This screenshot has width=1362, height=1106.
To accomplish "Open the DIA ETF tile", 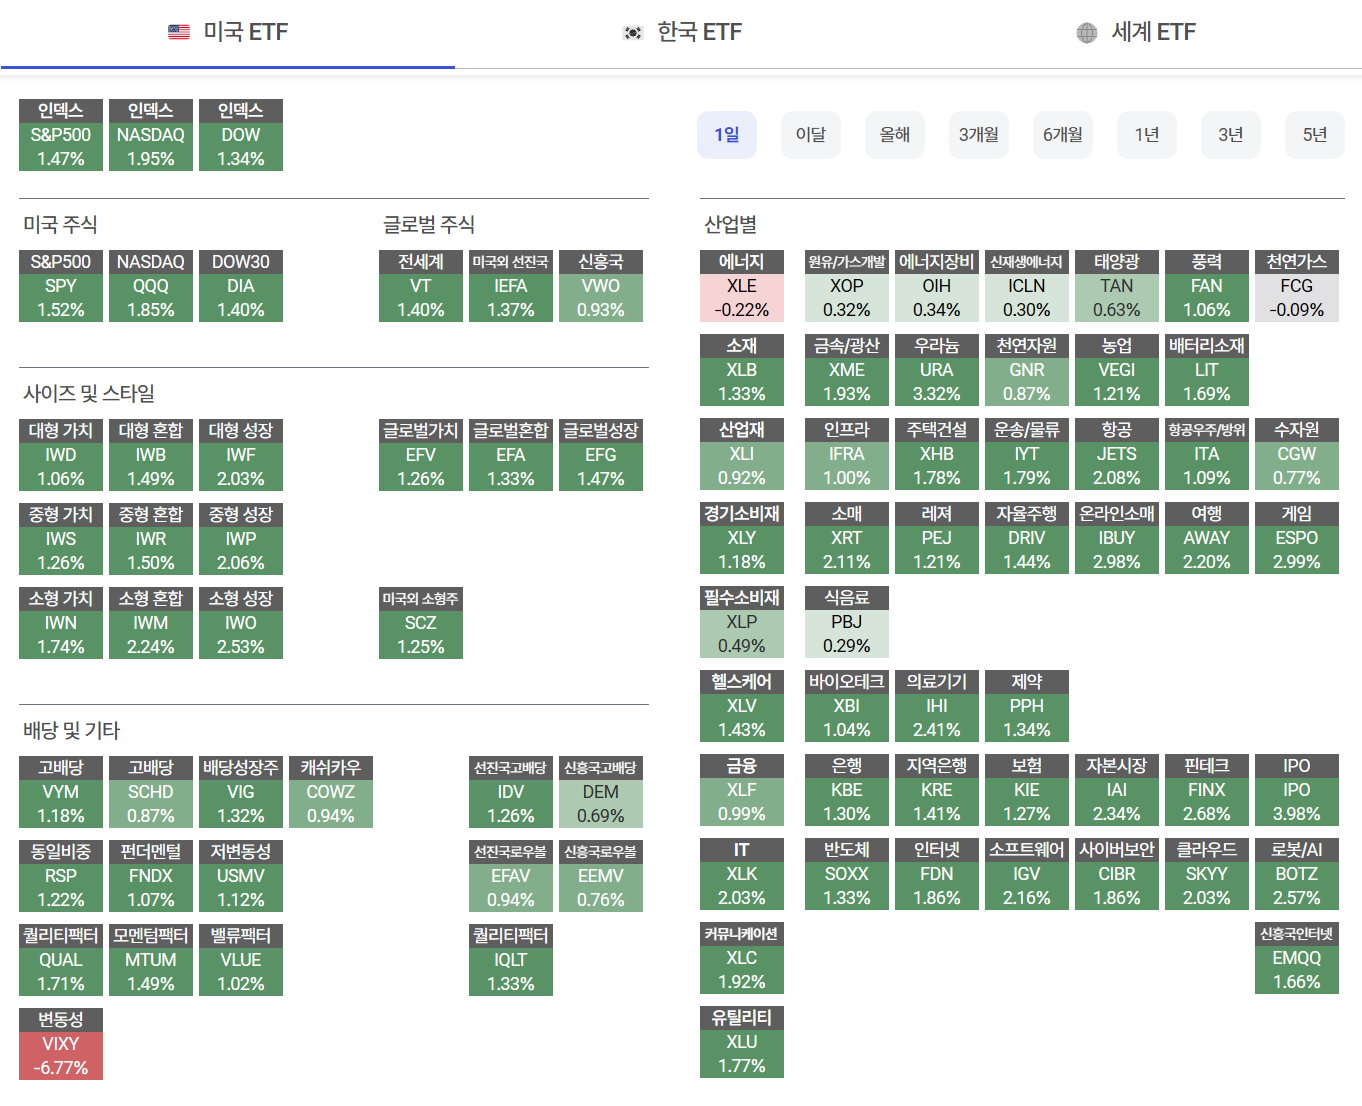I will [x=241, y=286].
